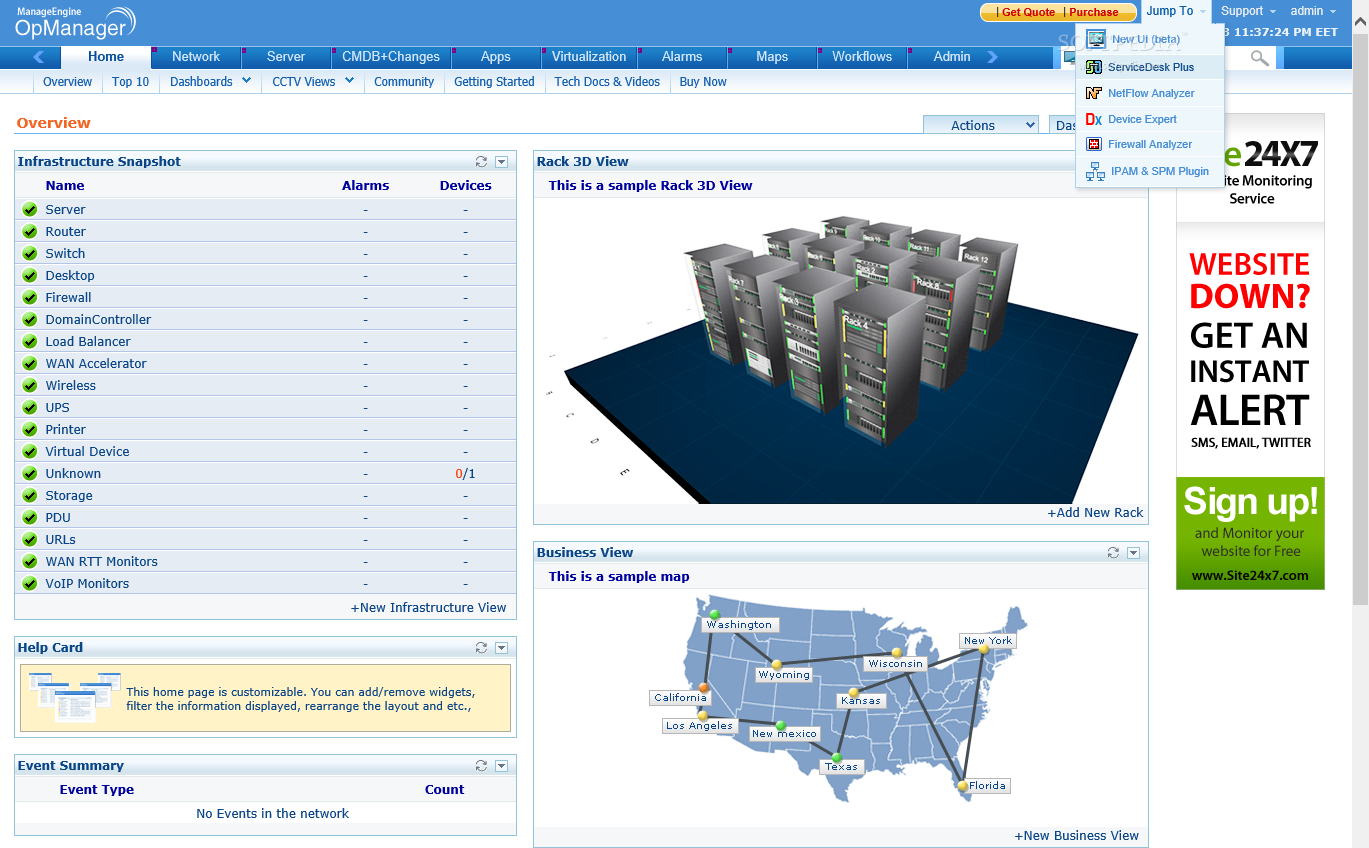The width and height of the screenshot is (1369, 848).
Task: Click the Unknown devices count 0/1
Action: click(x=465, y=474)
